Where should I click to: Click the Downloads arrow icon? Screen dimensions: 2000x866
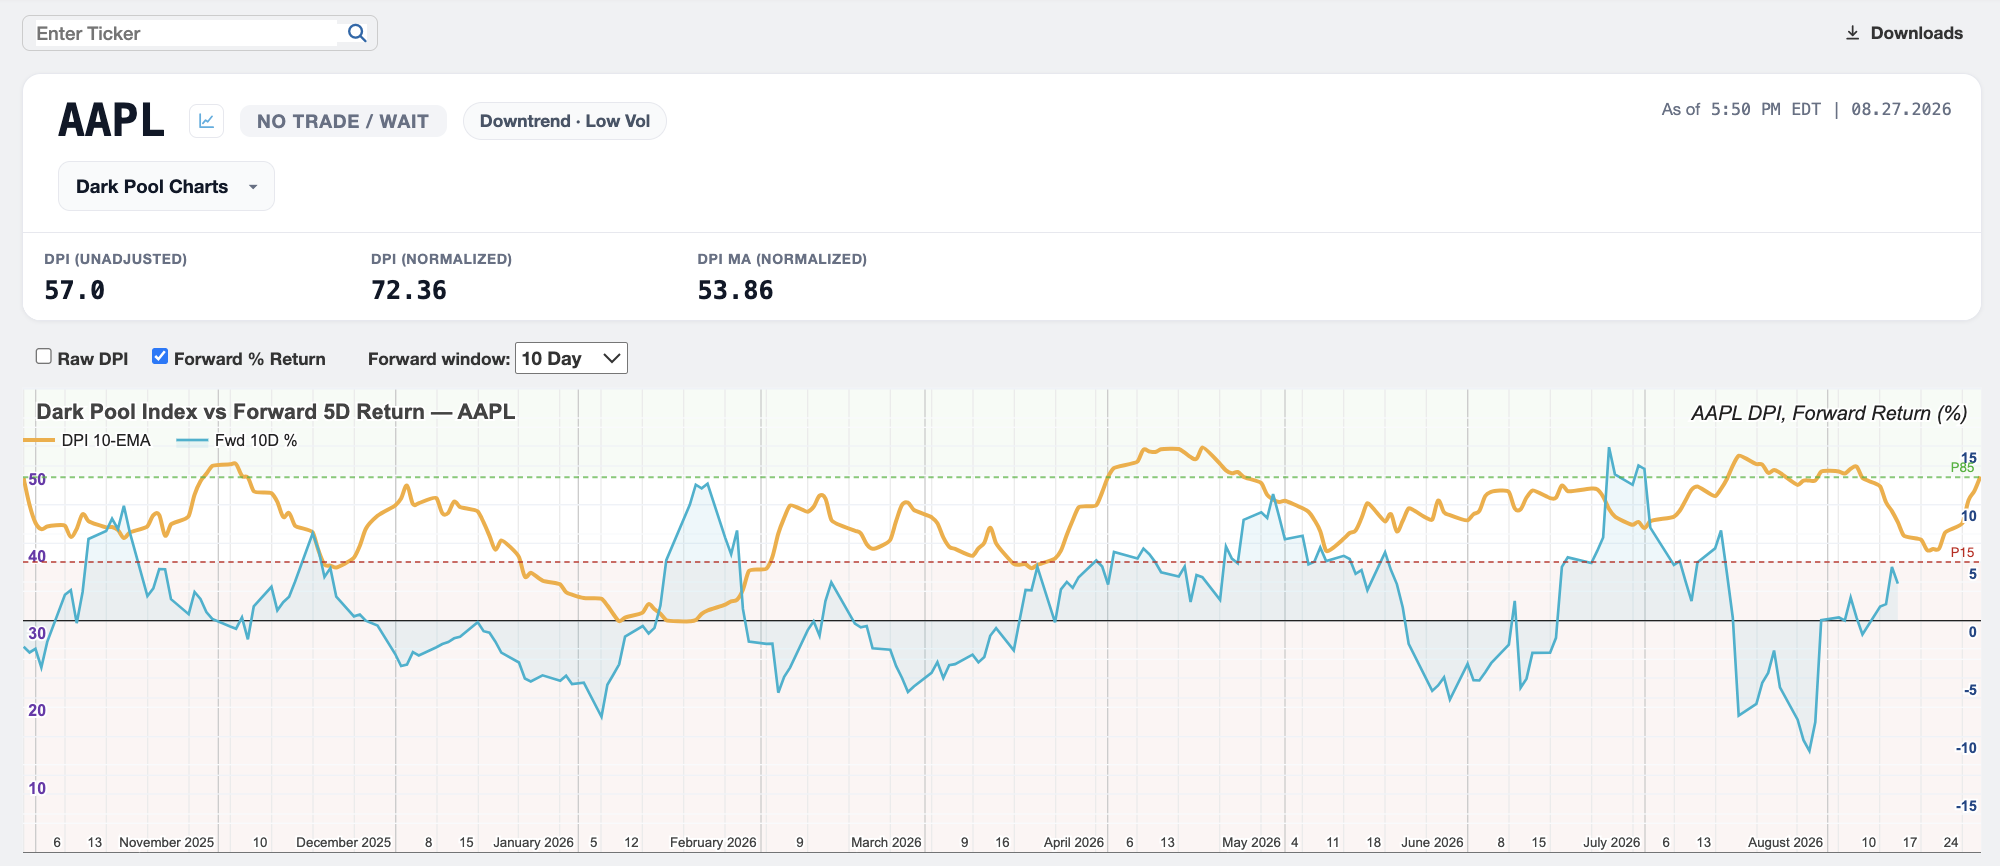(x=1852, y=33)
